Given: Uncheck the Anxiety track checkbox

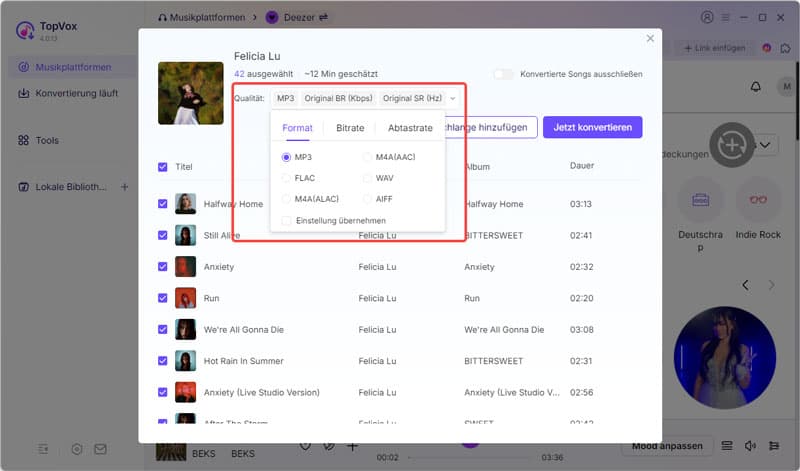Looking at the screenshot, I should 163,266.
